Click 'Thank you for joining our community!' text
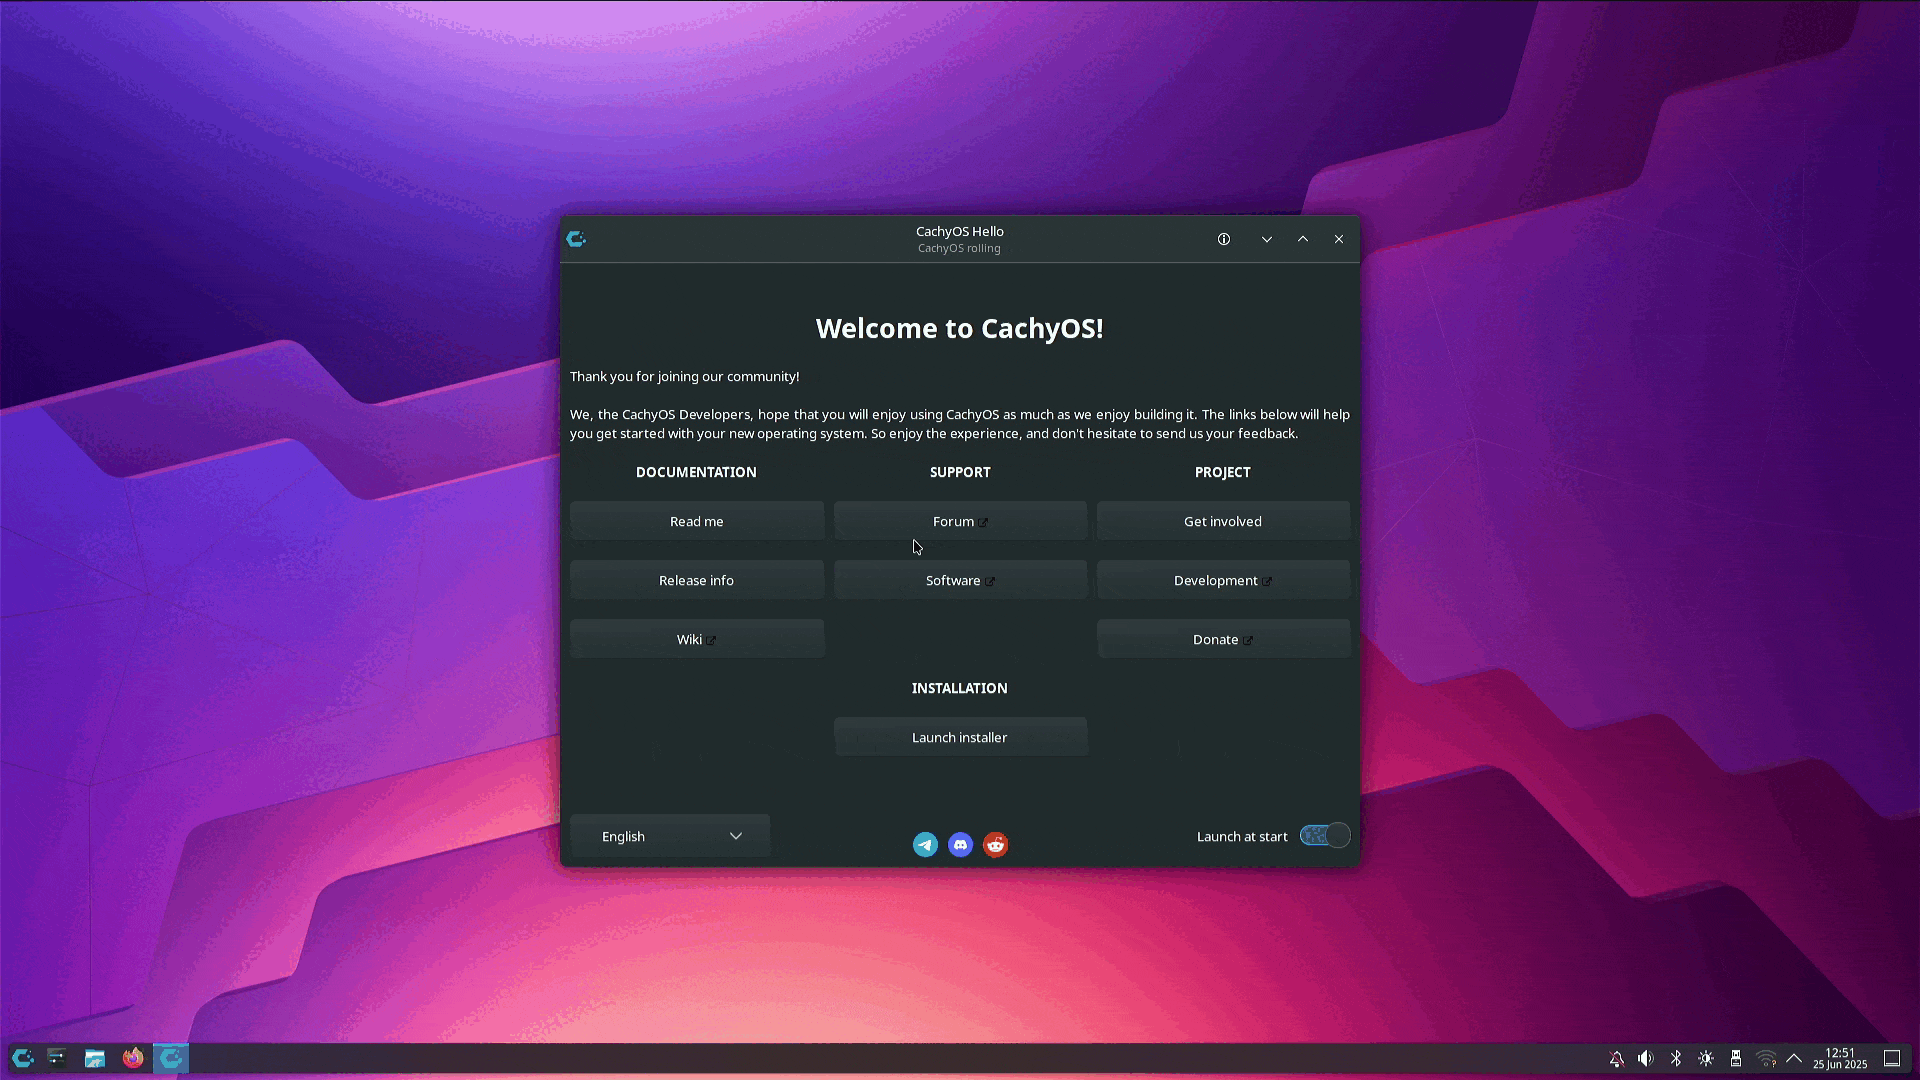 point(685,376)
